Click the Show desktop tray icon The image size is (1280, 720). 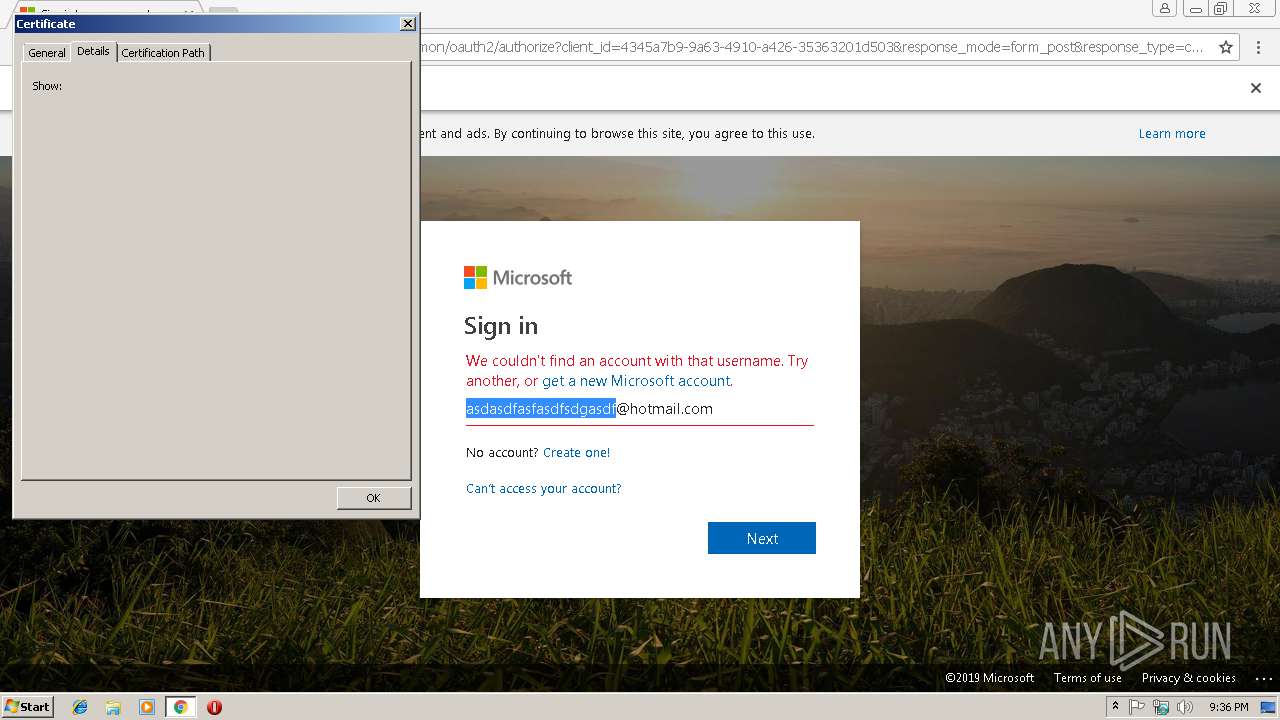click(x=1269, y=707)
